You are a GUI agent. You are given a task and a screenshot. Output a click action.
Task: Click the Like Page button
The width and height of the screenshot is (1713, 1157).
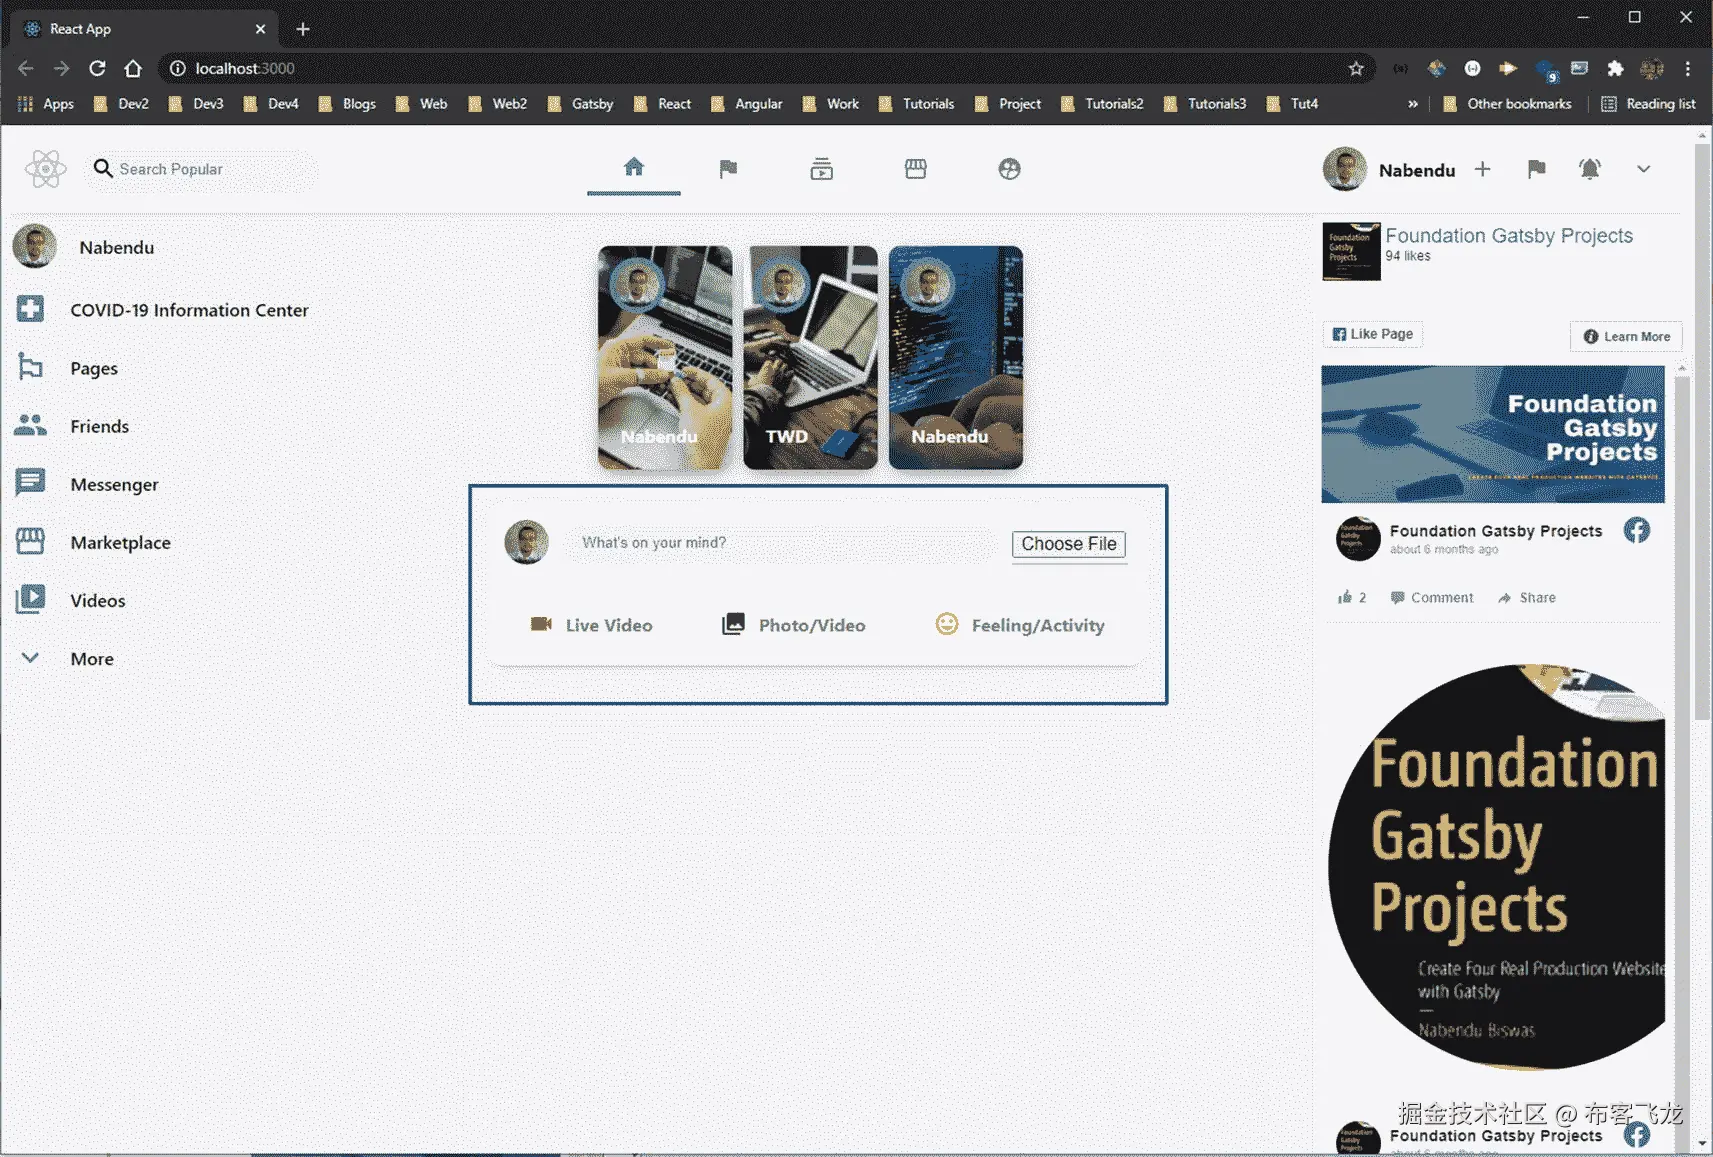pos(1373,334)
